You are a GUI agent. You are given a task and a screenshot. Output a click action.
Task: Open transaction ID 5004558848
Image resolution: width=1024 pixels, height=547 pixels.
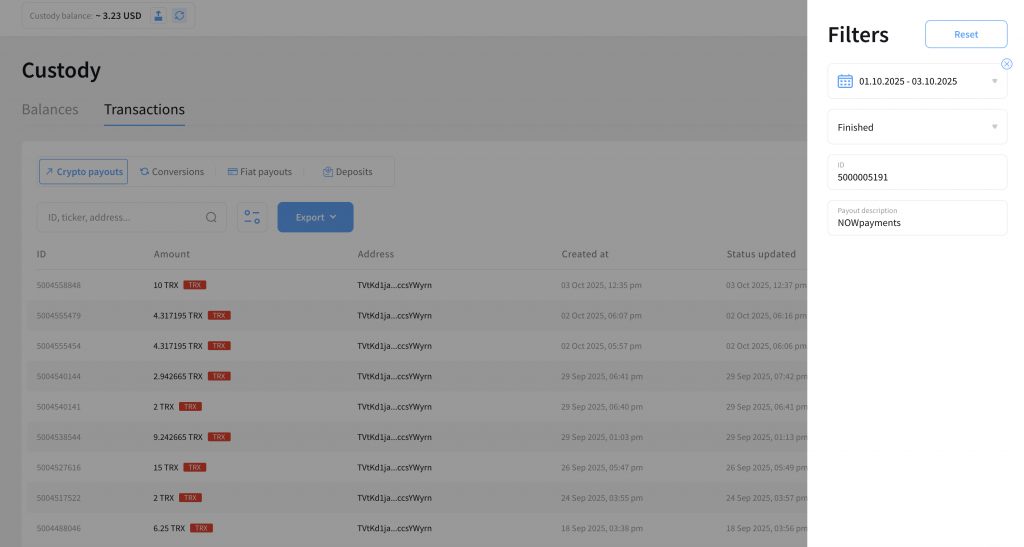59,285
